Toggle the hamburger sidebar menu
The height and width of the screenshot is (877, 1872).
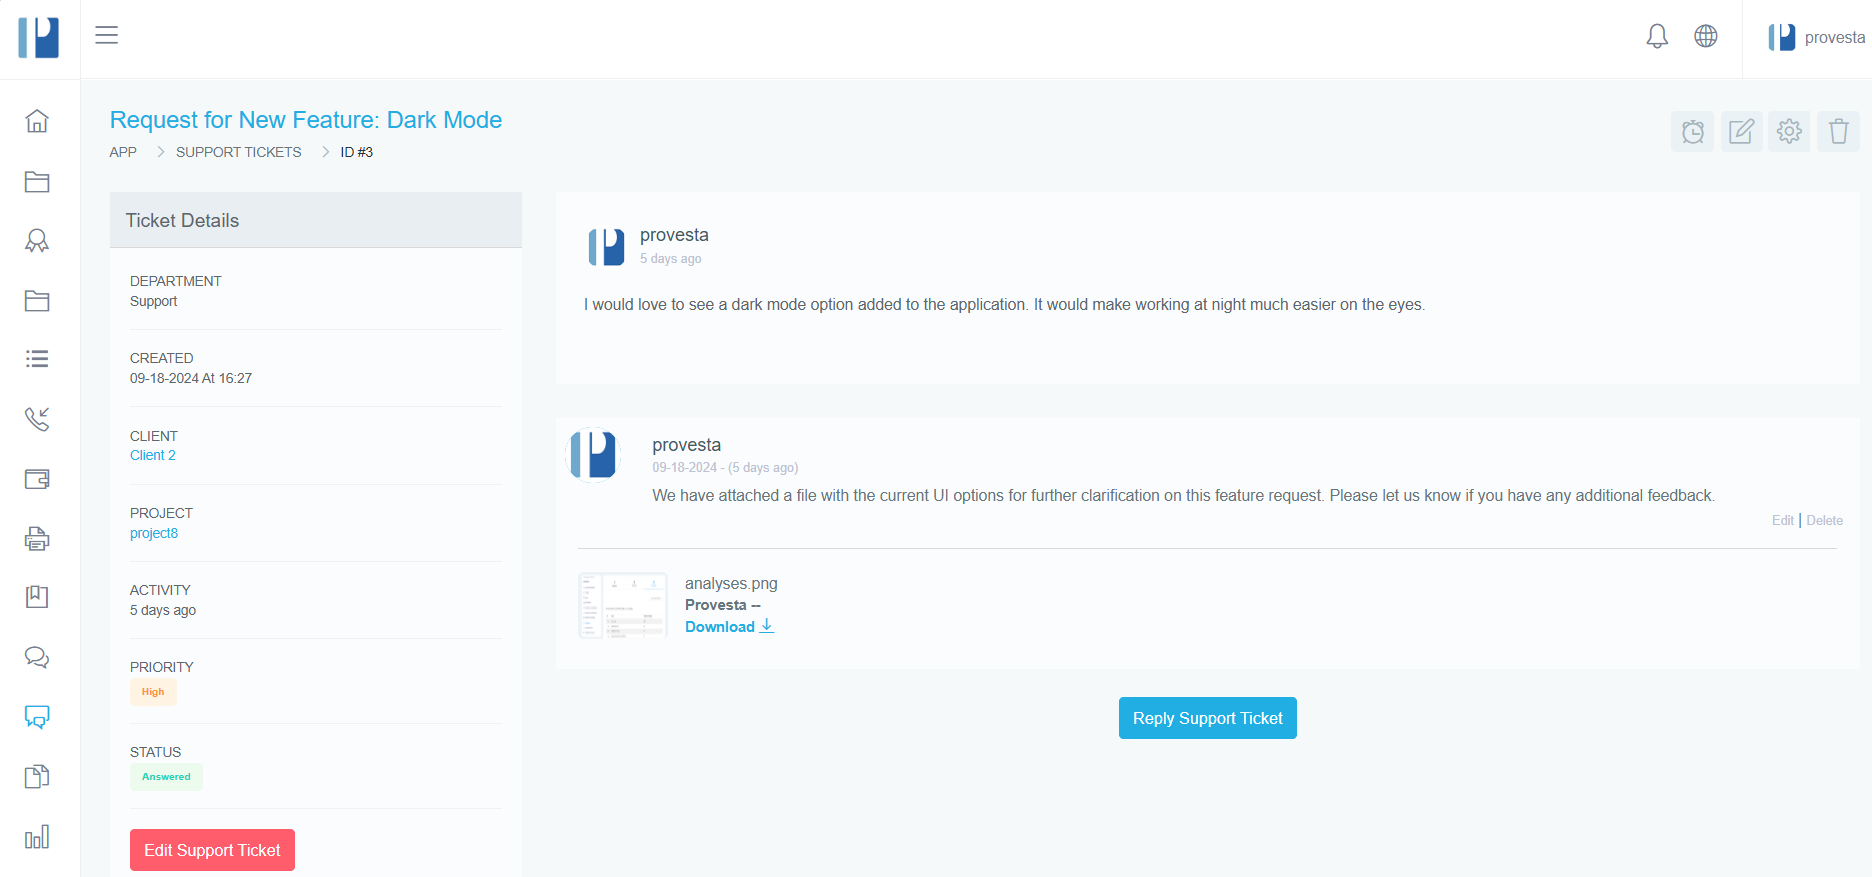pyautogui.click(x=107, y=35)
